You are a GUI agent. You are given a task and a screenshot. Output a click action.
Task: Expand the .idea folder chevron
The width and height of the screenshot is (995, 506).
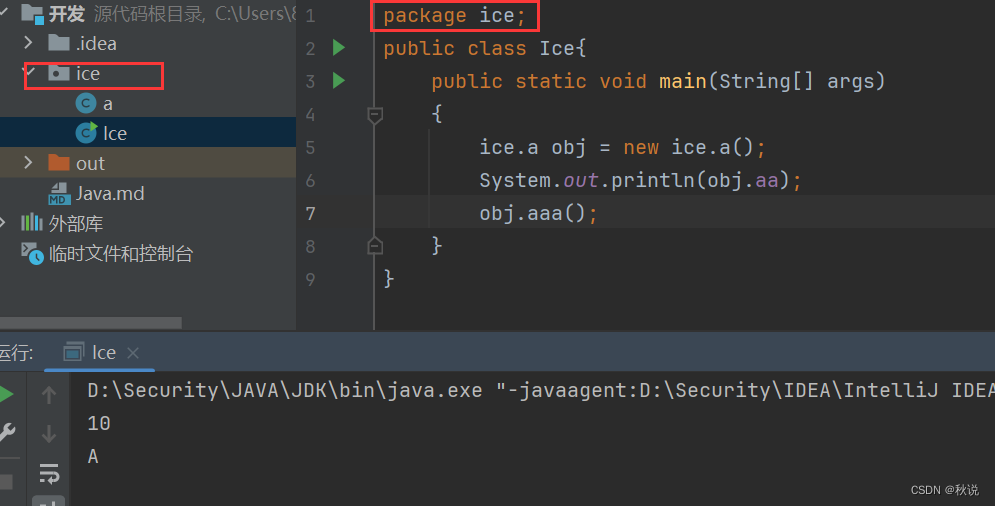click(x=28, y=43)
